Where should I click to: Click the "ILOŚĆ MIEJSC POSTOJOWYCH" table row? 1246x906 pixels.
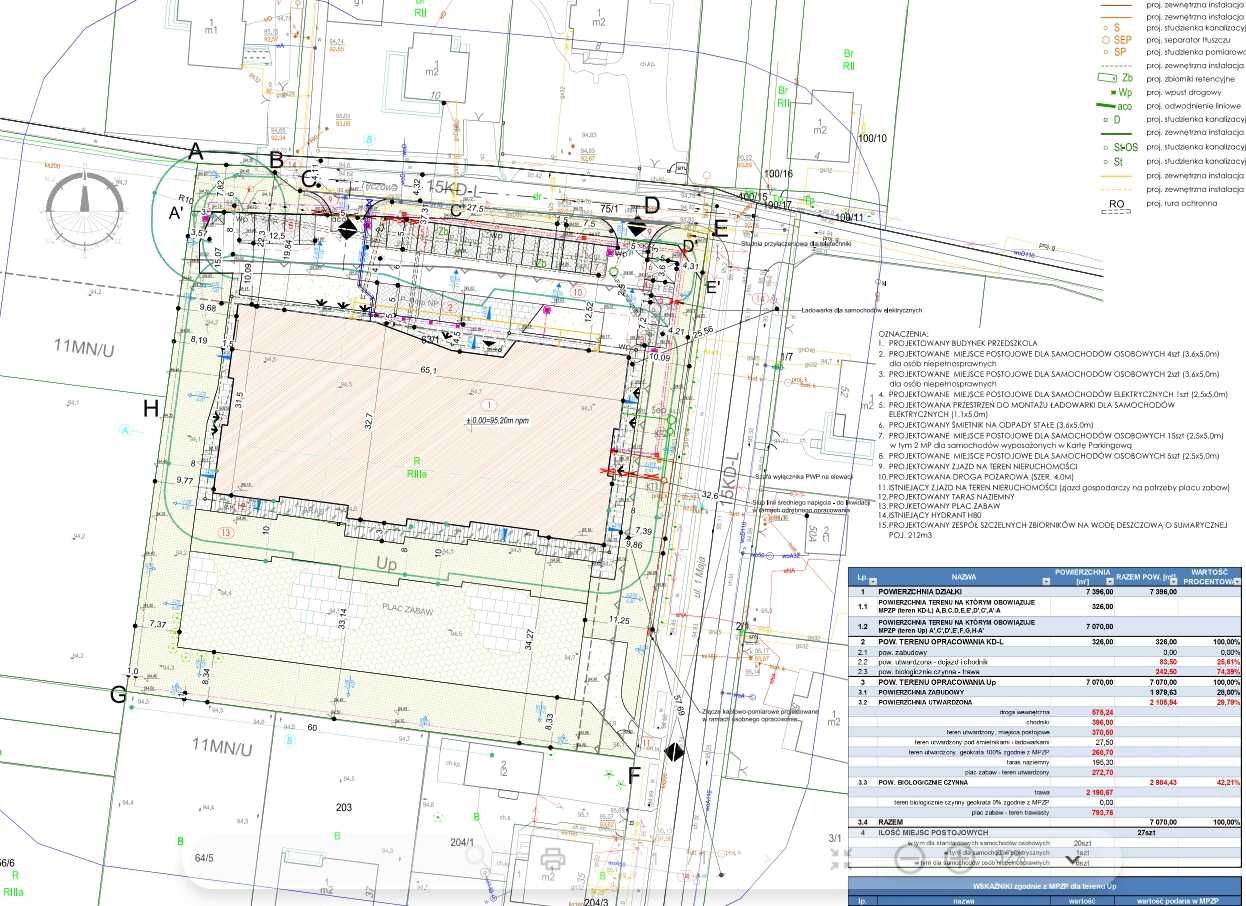pyautogui.click(x=1046, y=832)
